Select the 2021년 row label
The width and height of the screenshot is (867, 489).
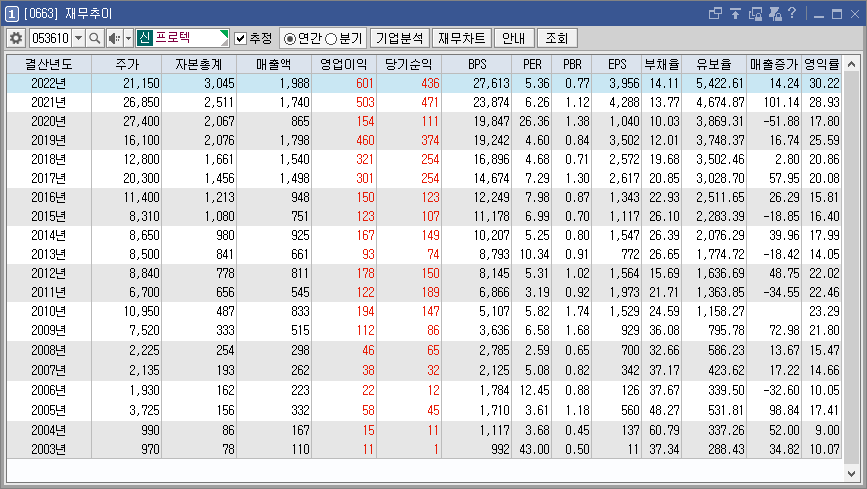click(49, 102)
